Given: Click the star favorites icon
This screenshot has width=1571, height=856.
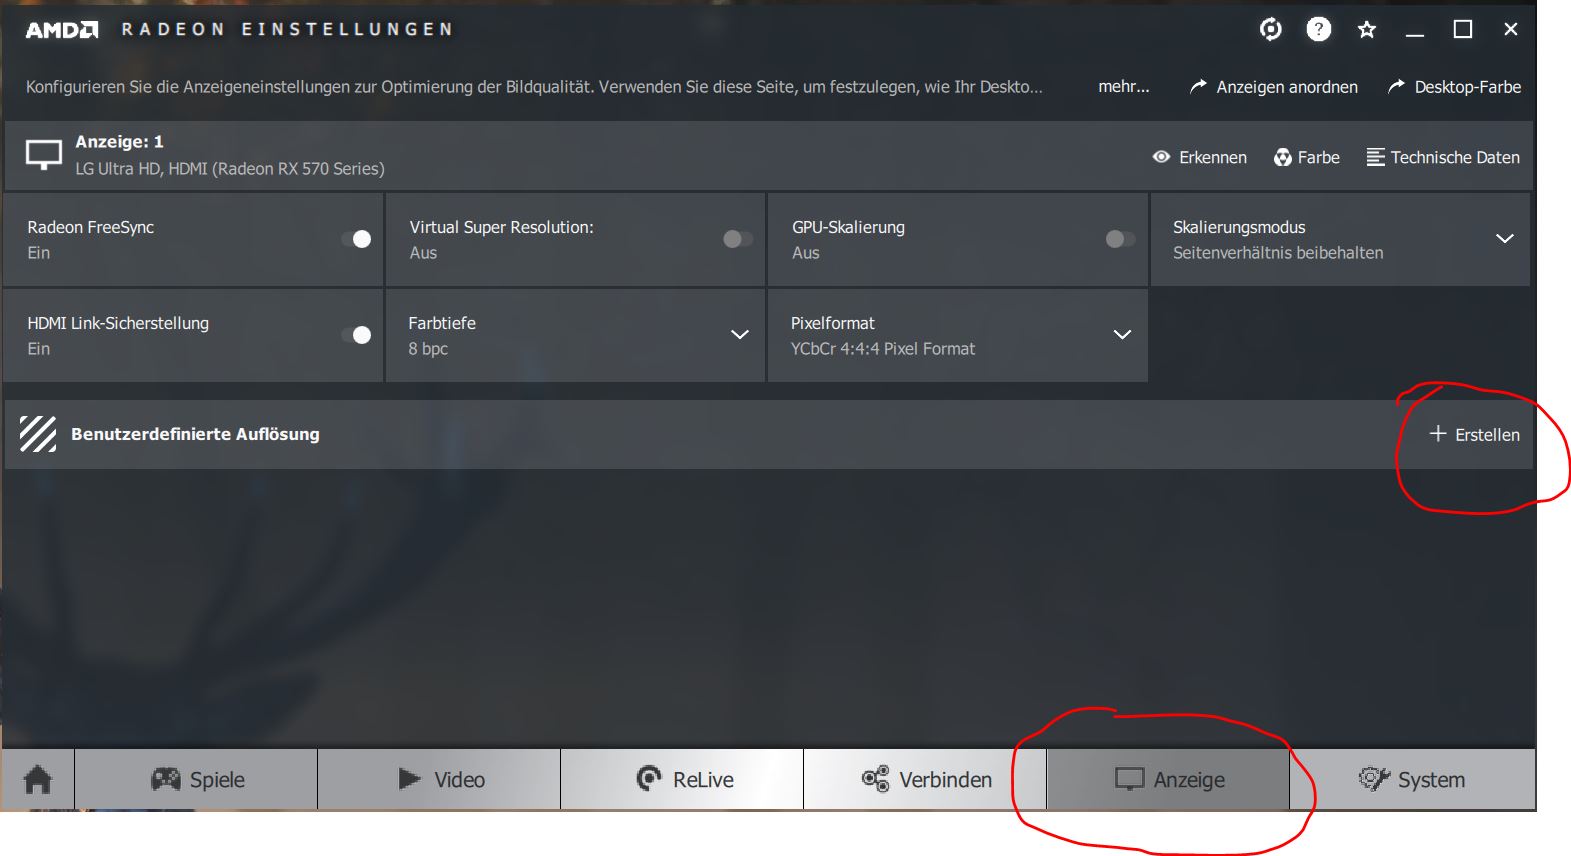Looking at the screenshot, I should [1367, 30].
